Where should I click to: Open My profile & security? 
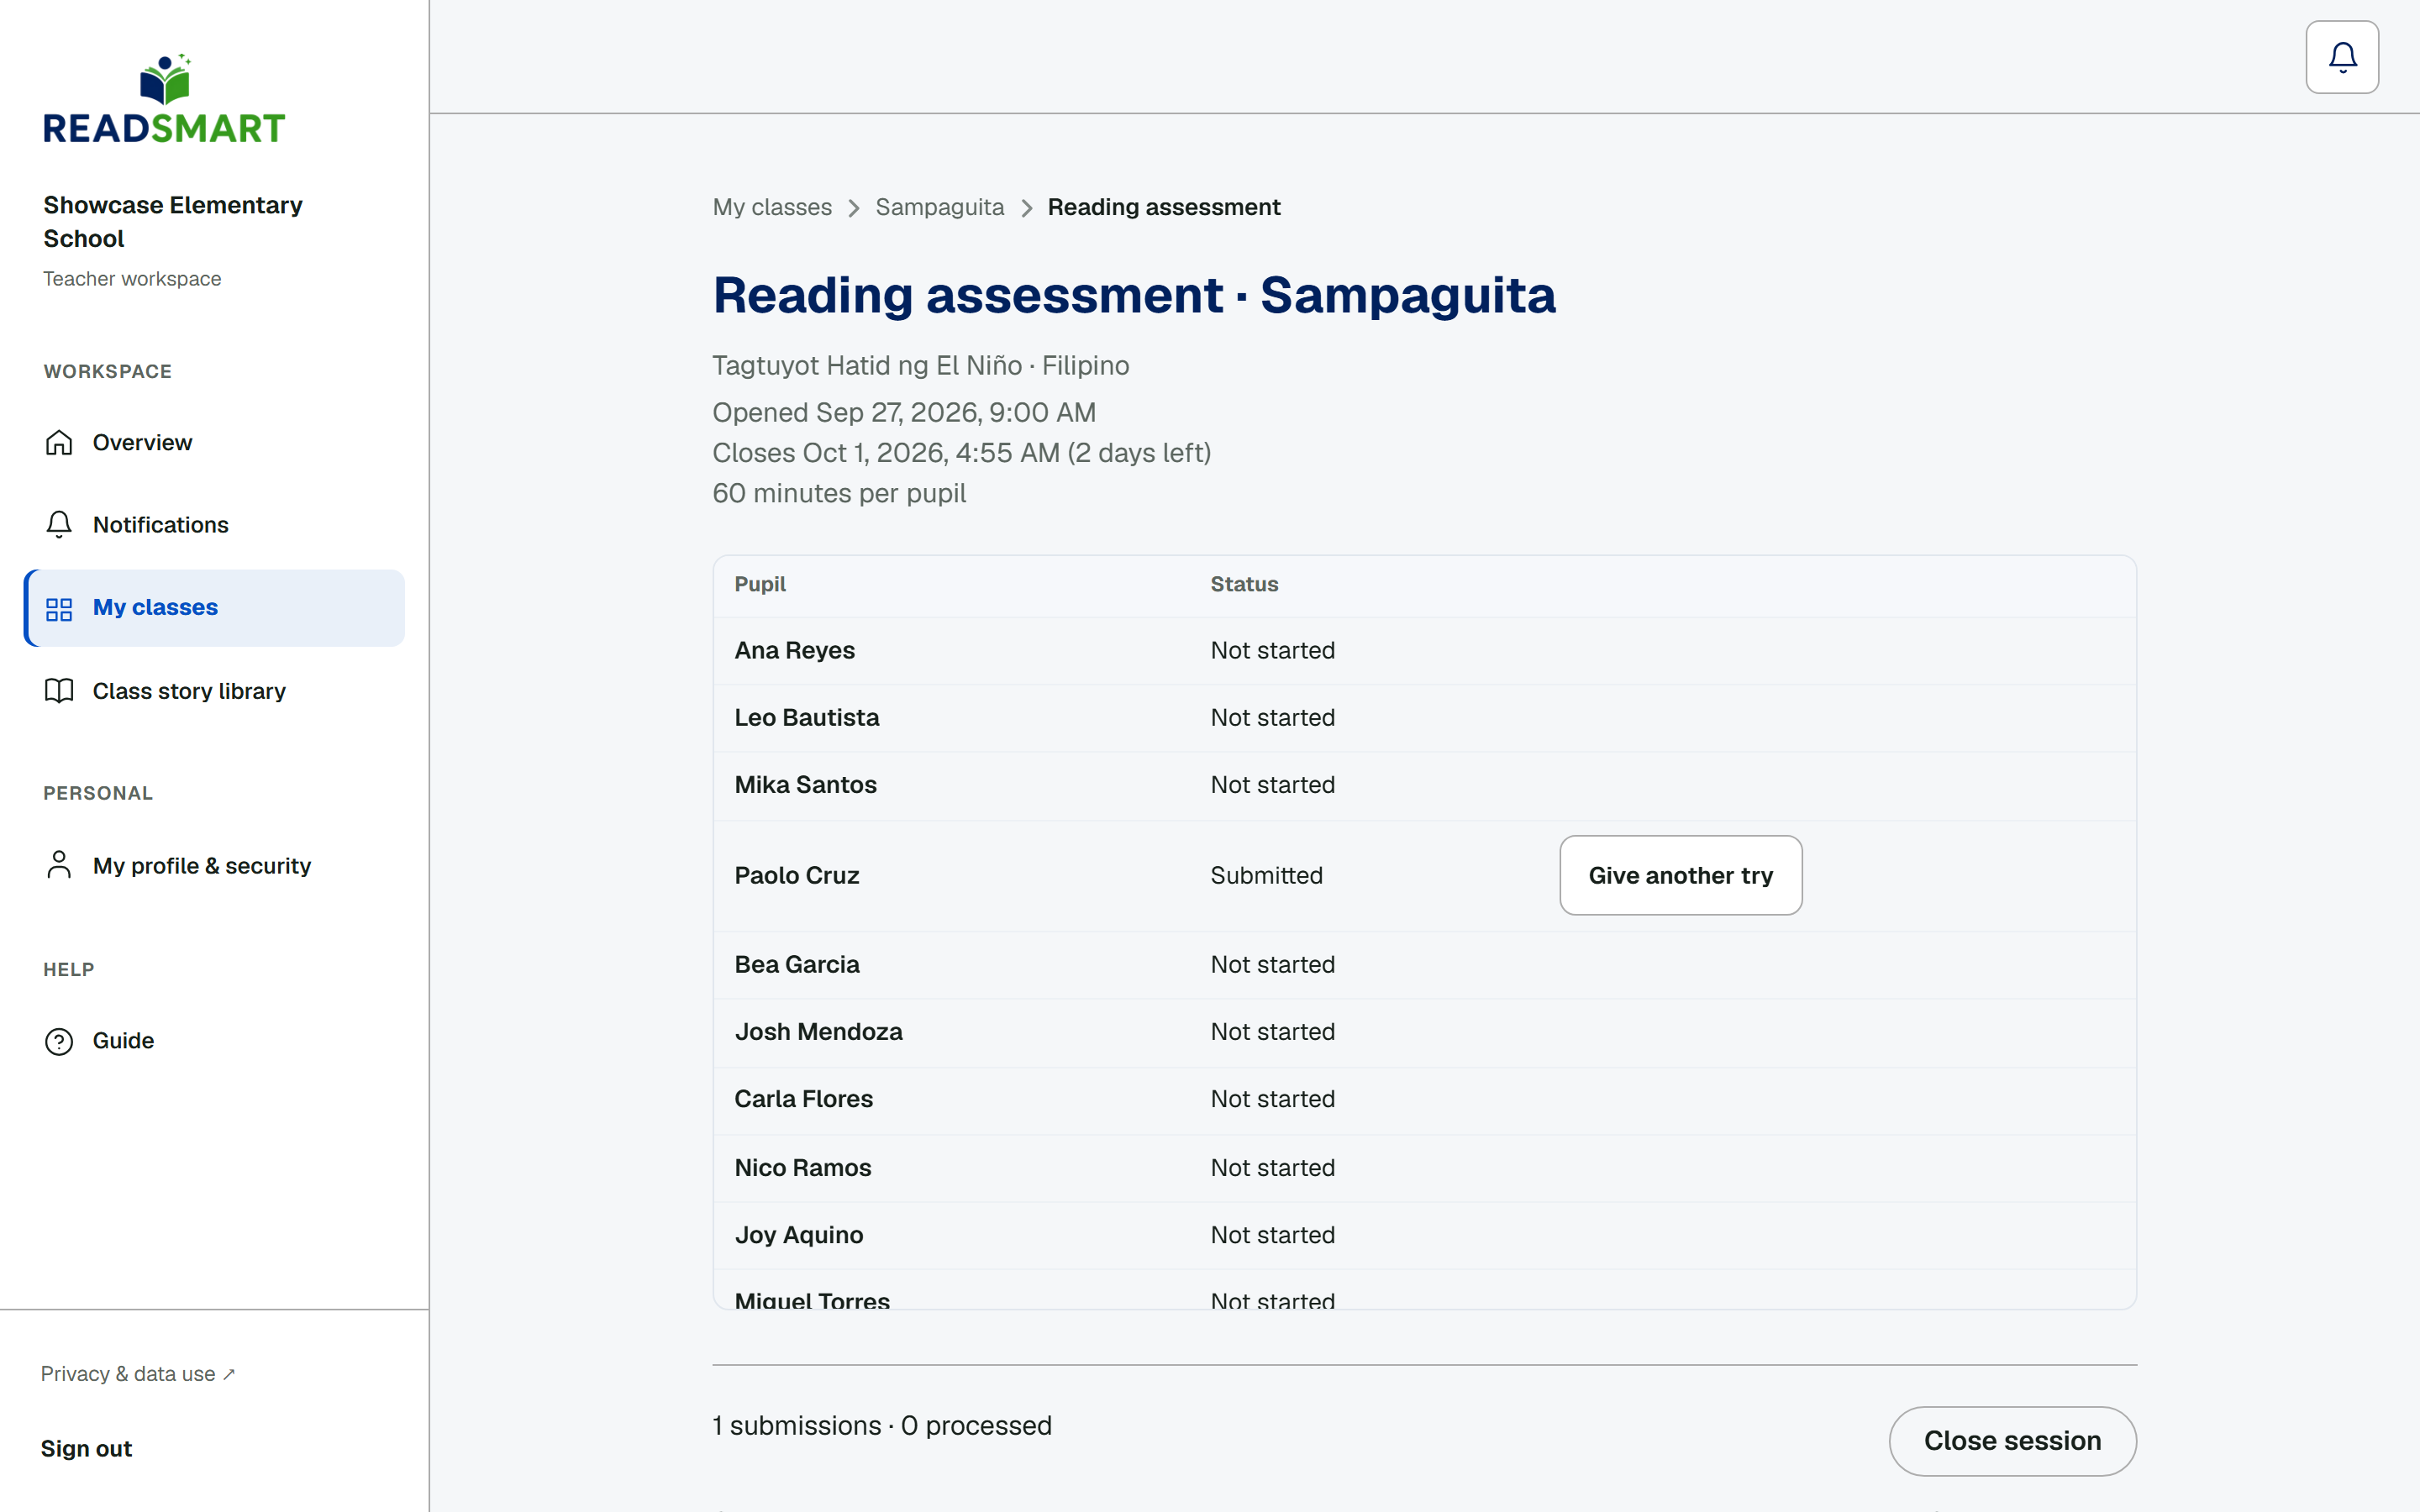214,865
